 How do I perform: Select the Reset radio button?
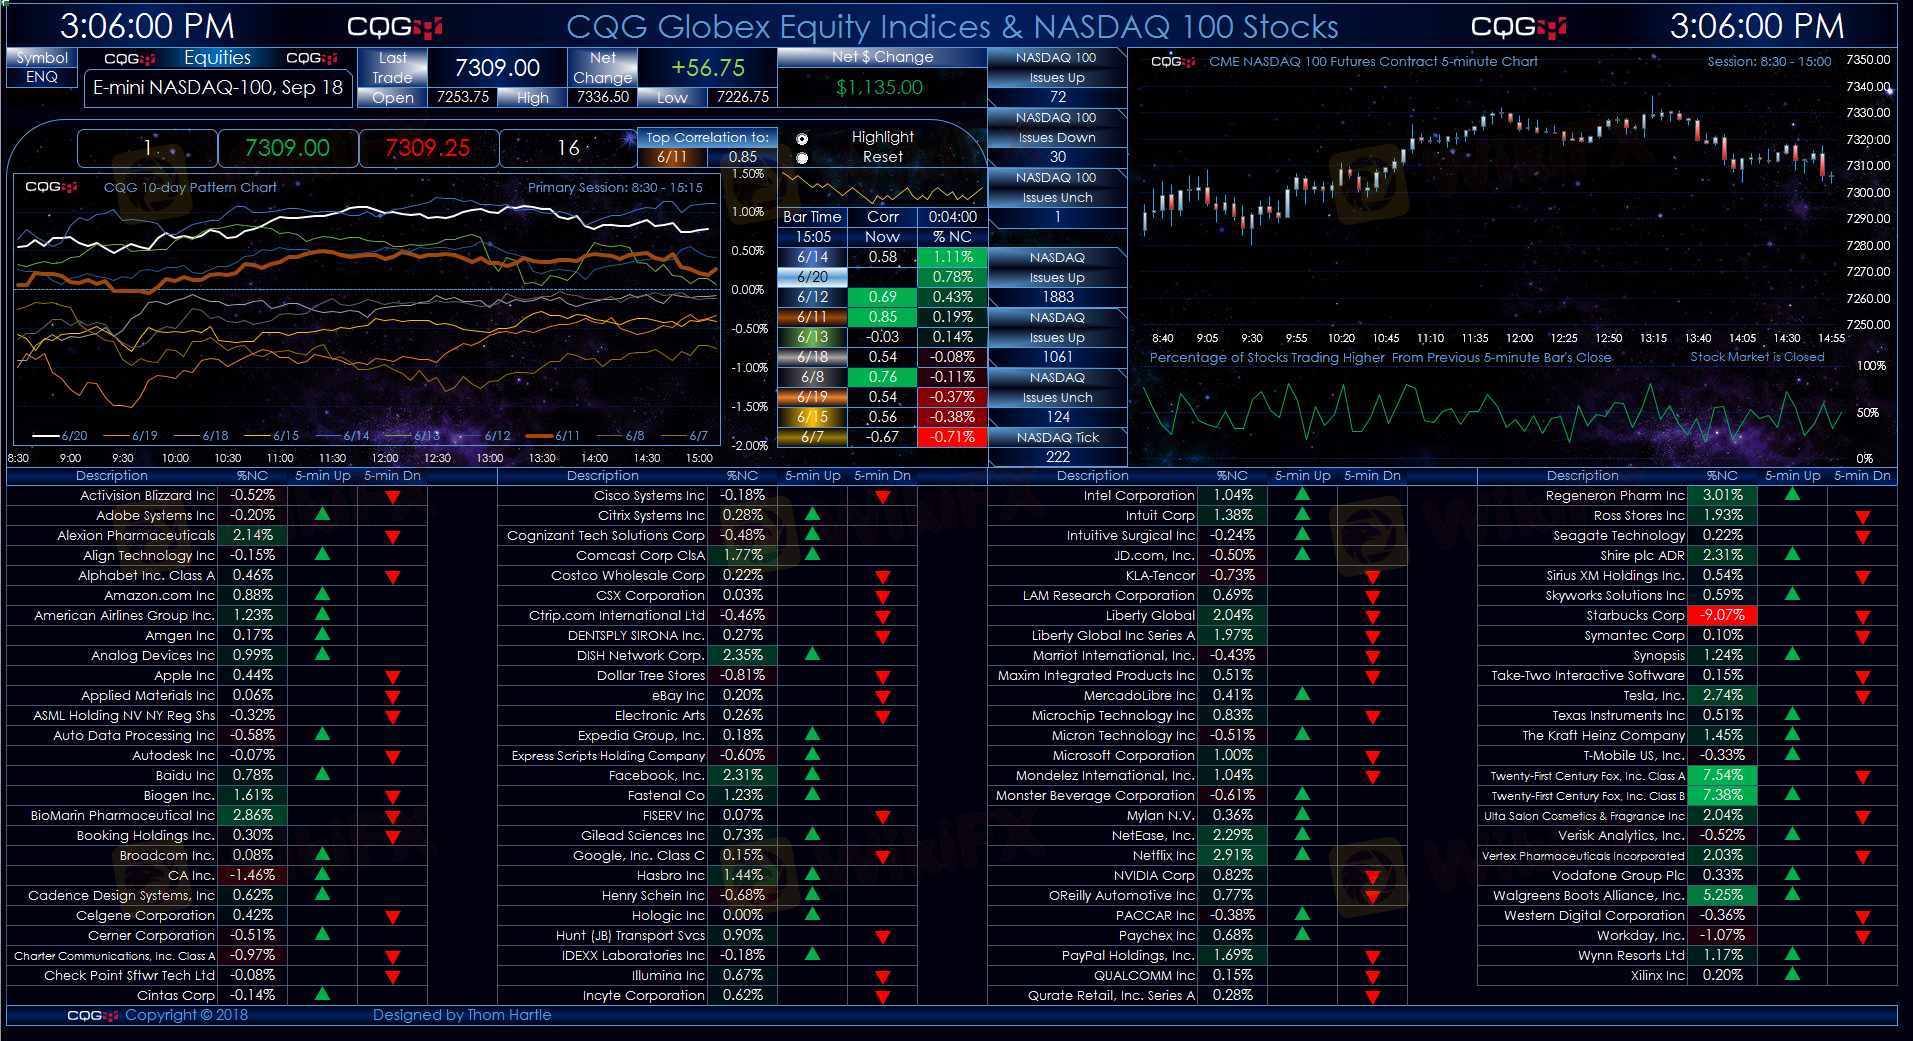tap(802, 158)
